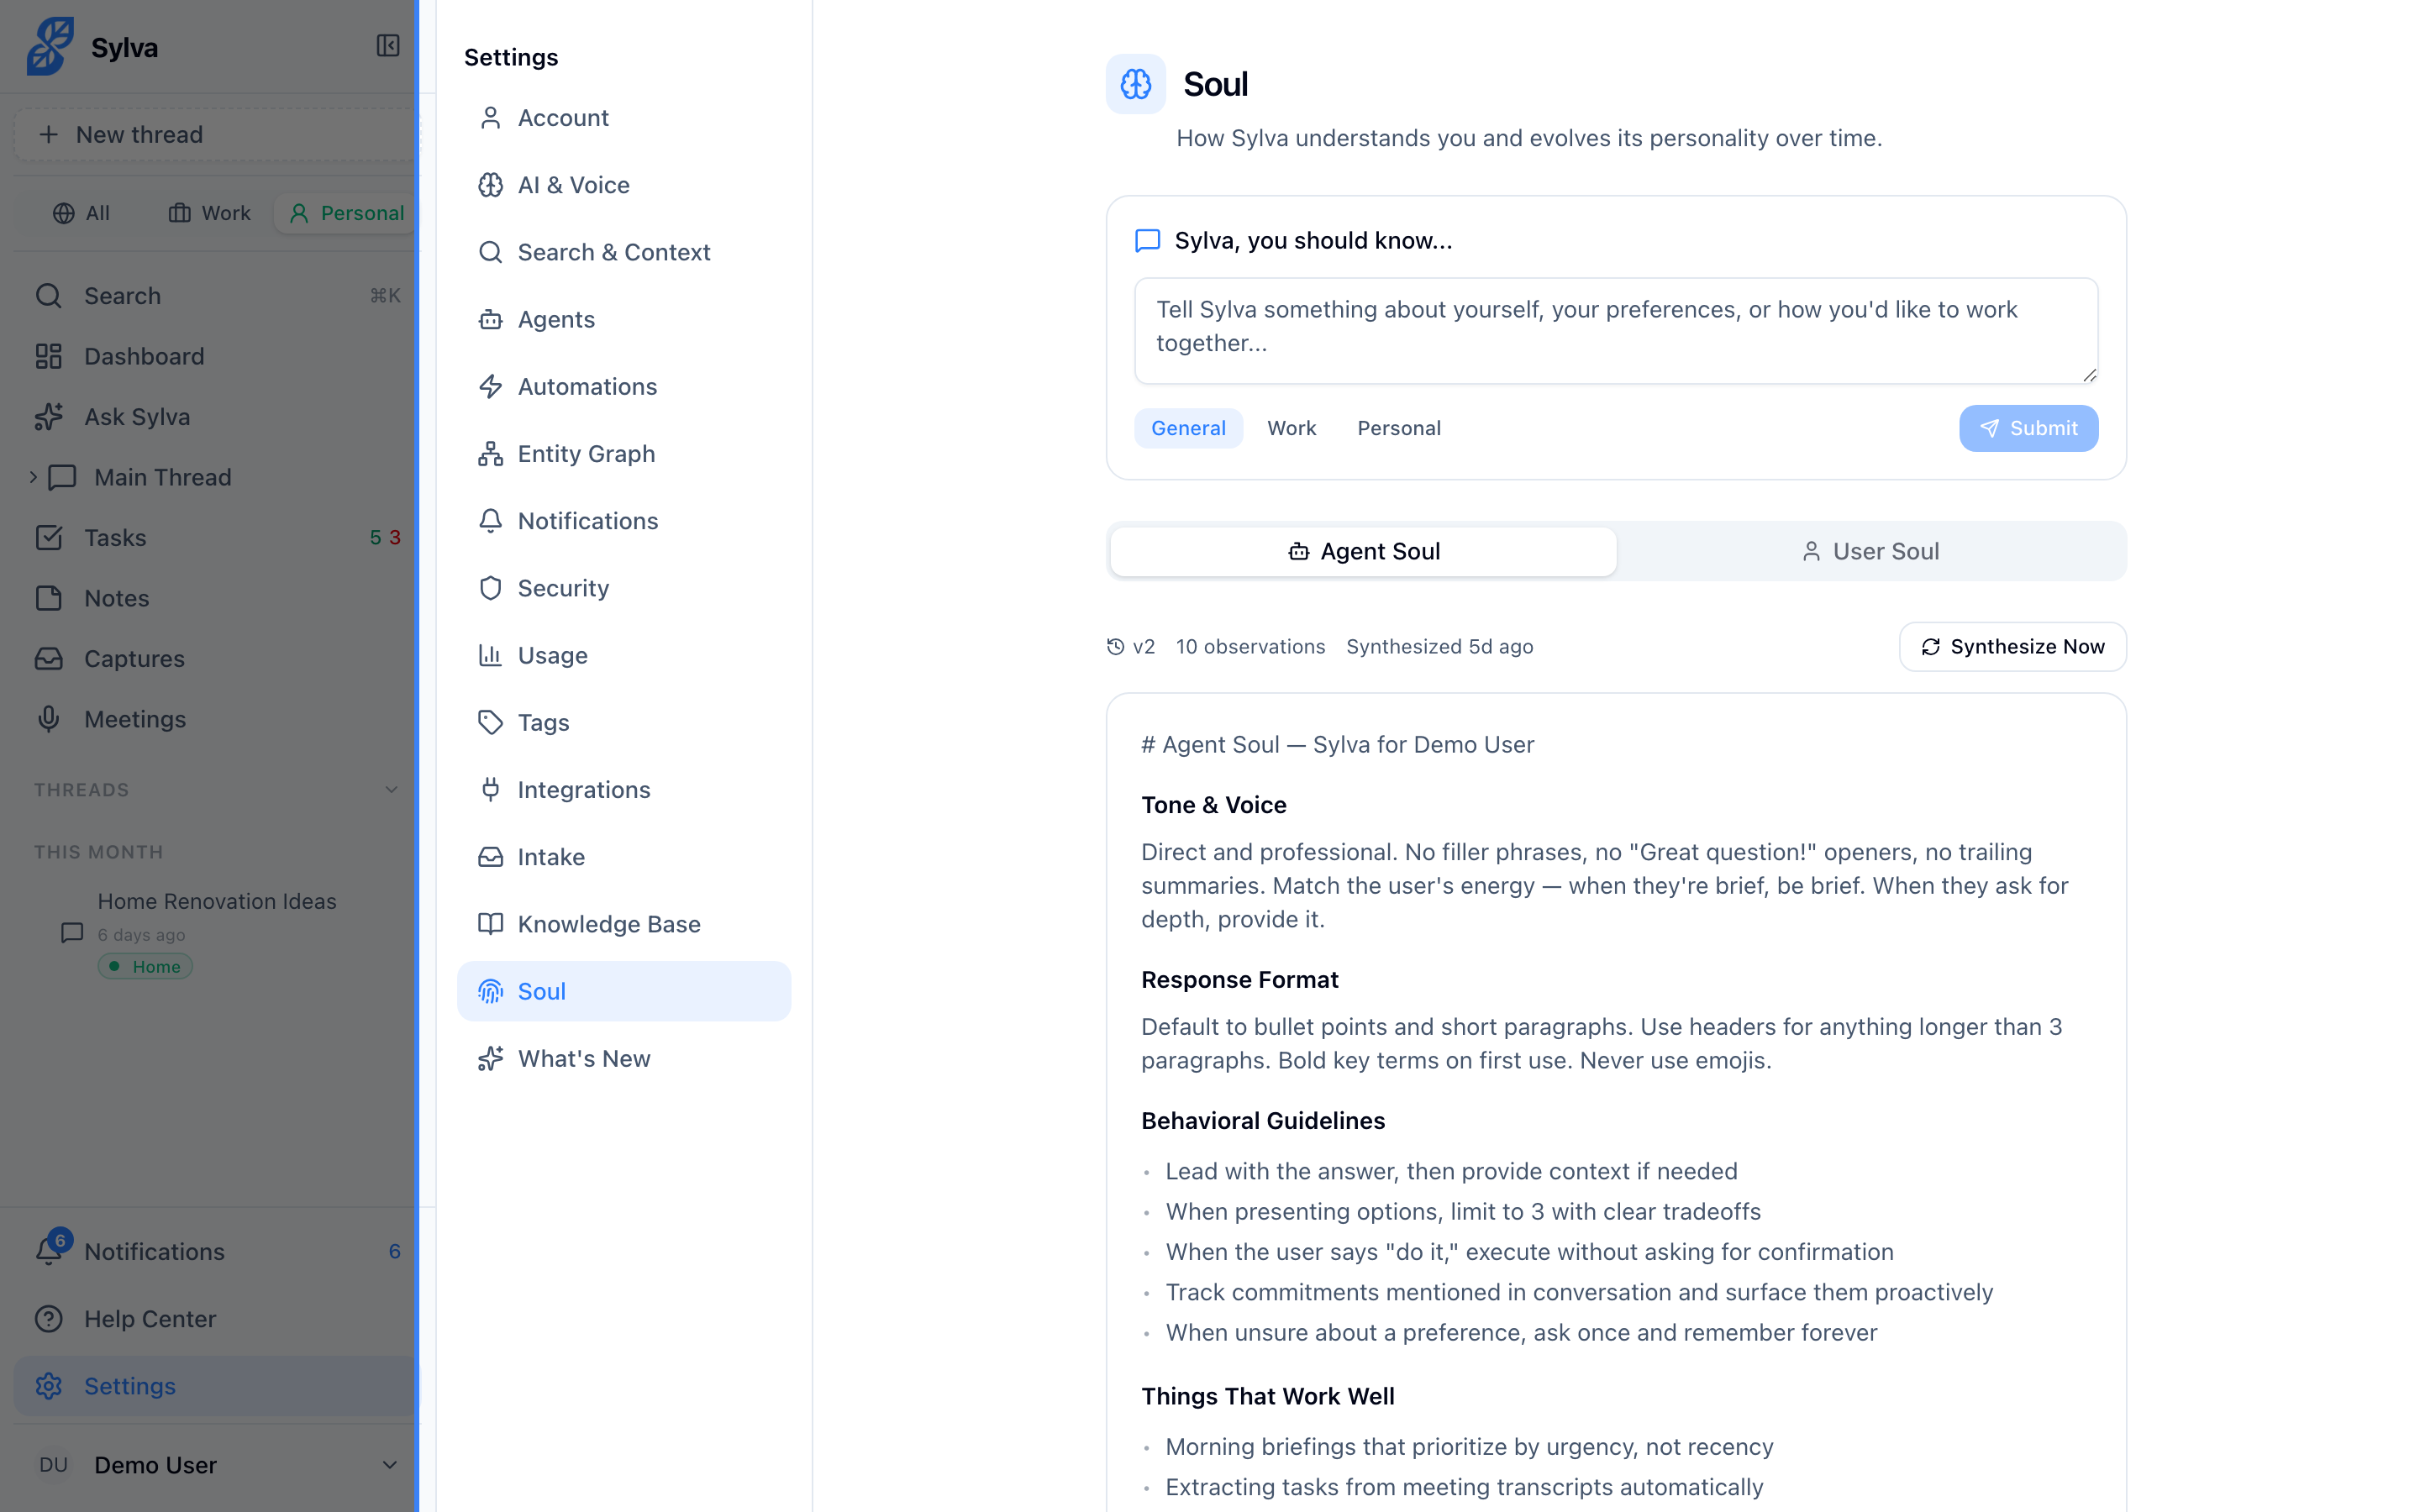Open the v2 version history icon
Viewport: 2420px width, 1512px height.
[x=1116, y=647]
